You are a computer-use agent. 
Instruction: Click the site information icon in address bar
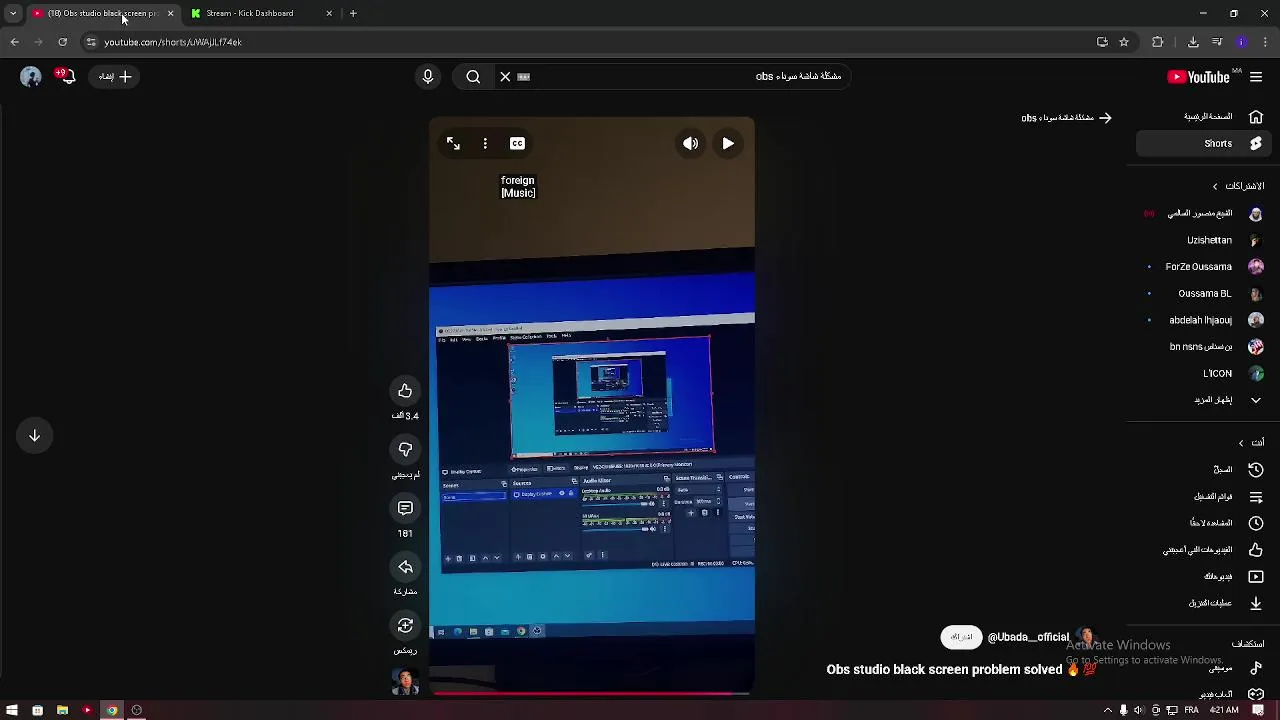(x=90, y=42)
